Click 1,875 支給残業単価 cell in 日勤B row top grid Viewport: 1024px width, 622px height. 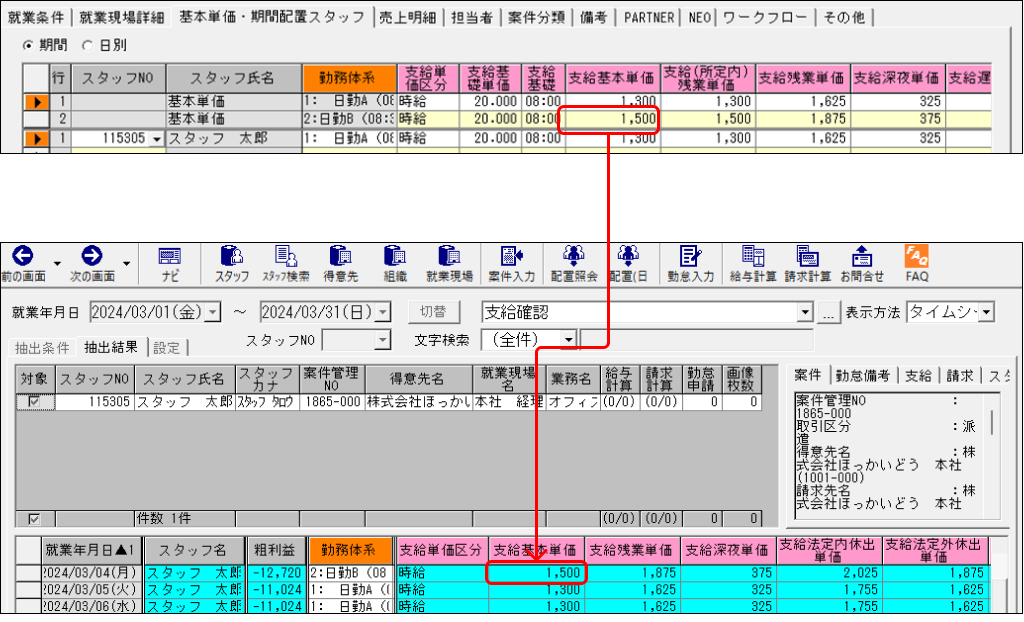(803, 120)
